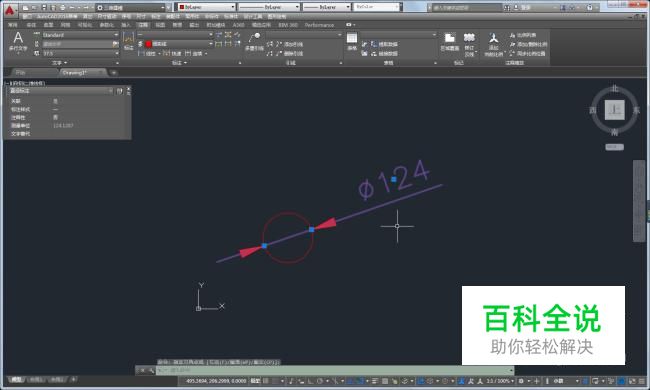The width and height of the screenshot is (650, 390).
Task: Expand the Dimensions panel title
Action: coord(179,63)
